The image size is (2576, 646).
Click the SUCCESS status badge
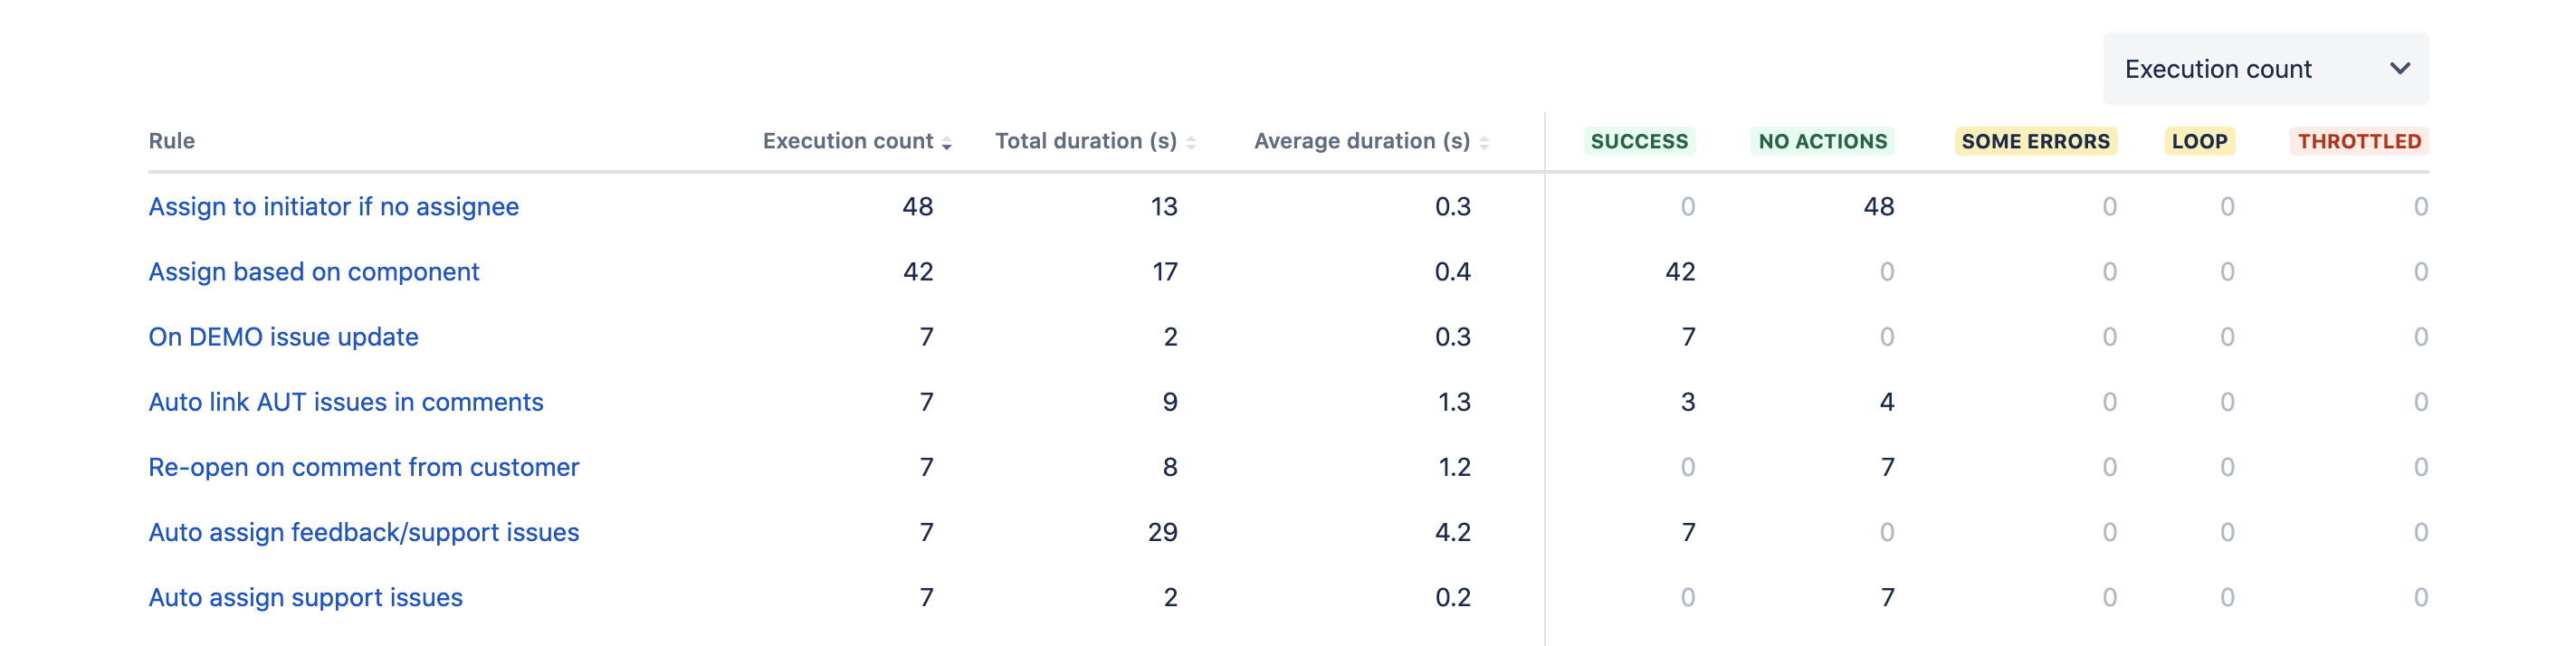(1638, 142)
